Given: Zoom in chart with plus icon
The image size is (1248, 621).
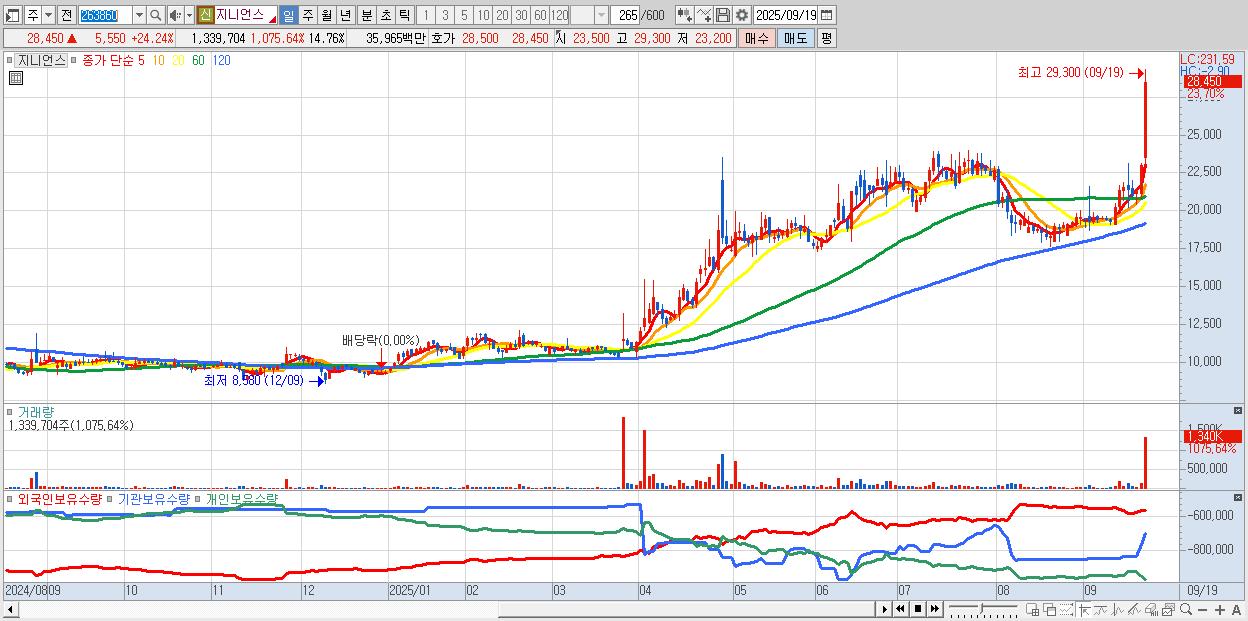Looking at the screenshot, I should coord(1220,609).
